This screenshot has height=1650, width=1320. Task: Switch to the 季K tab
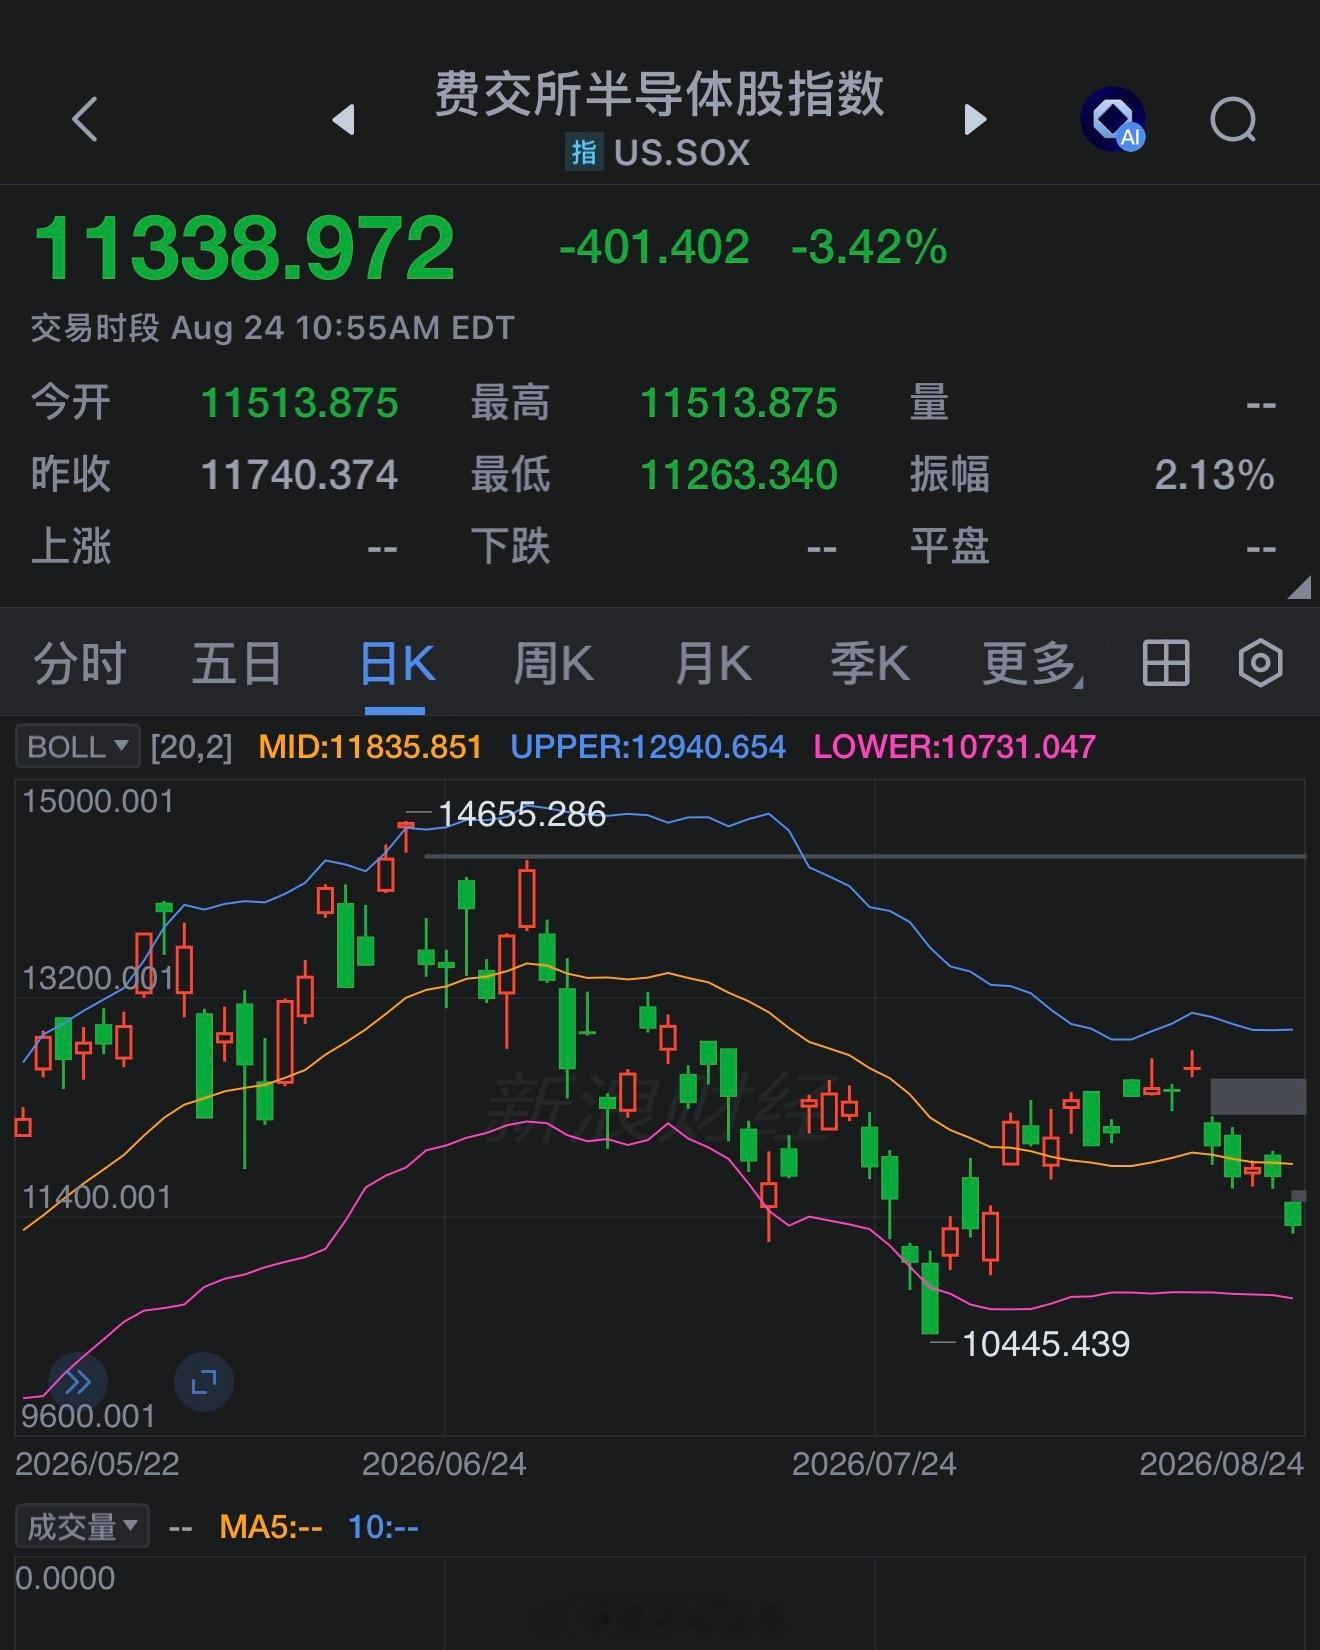point(870,664)
